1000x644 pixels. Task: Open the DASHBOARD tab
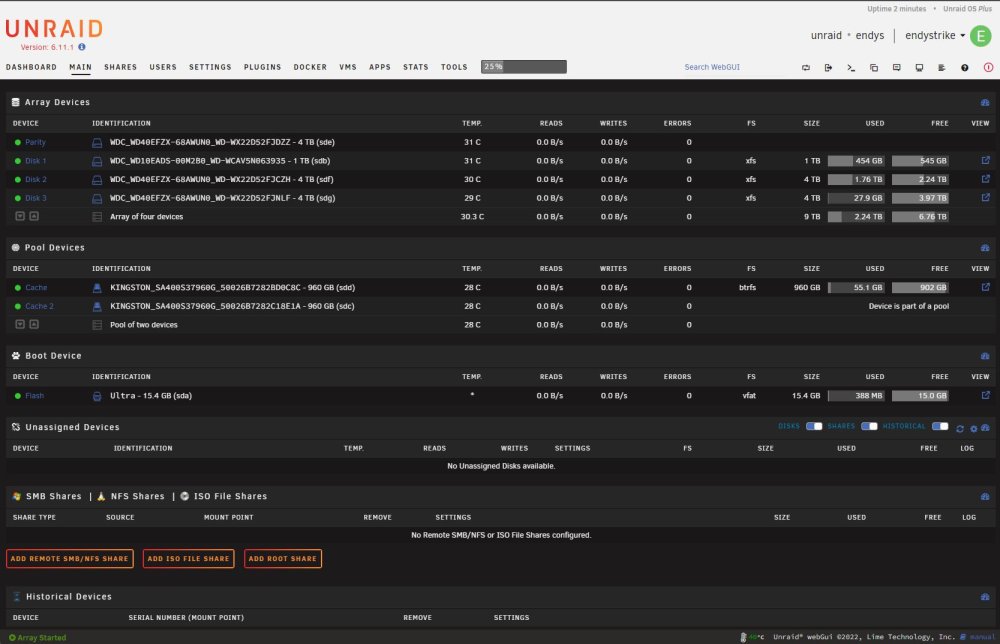pyautogui.click(x=31, y=67)
